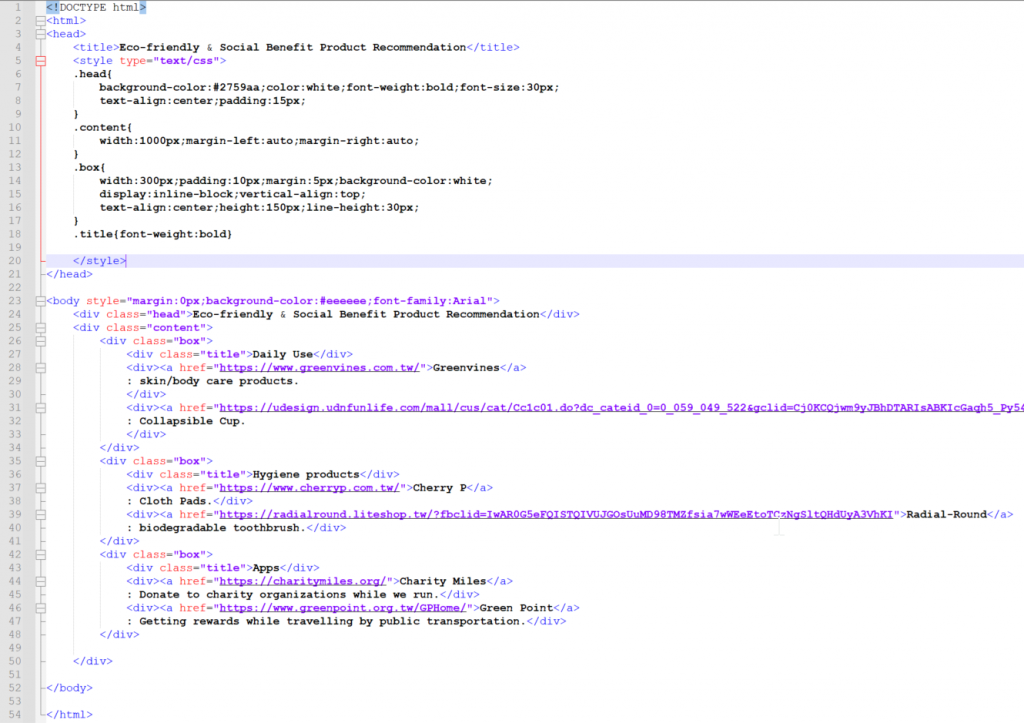This screenshot has height=723, width=1024.
Task: Click the ": Collapsible Cup." text
Action: coord(186,421)
